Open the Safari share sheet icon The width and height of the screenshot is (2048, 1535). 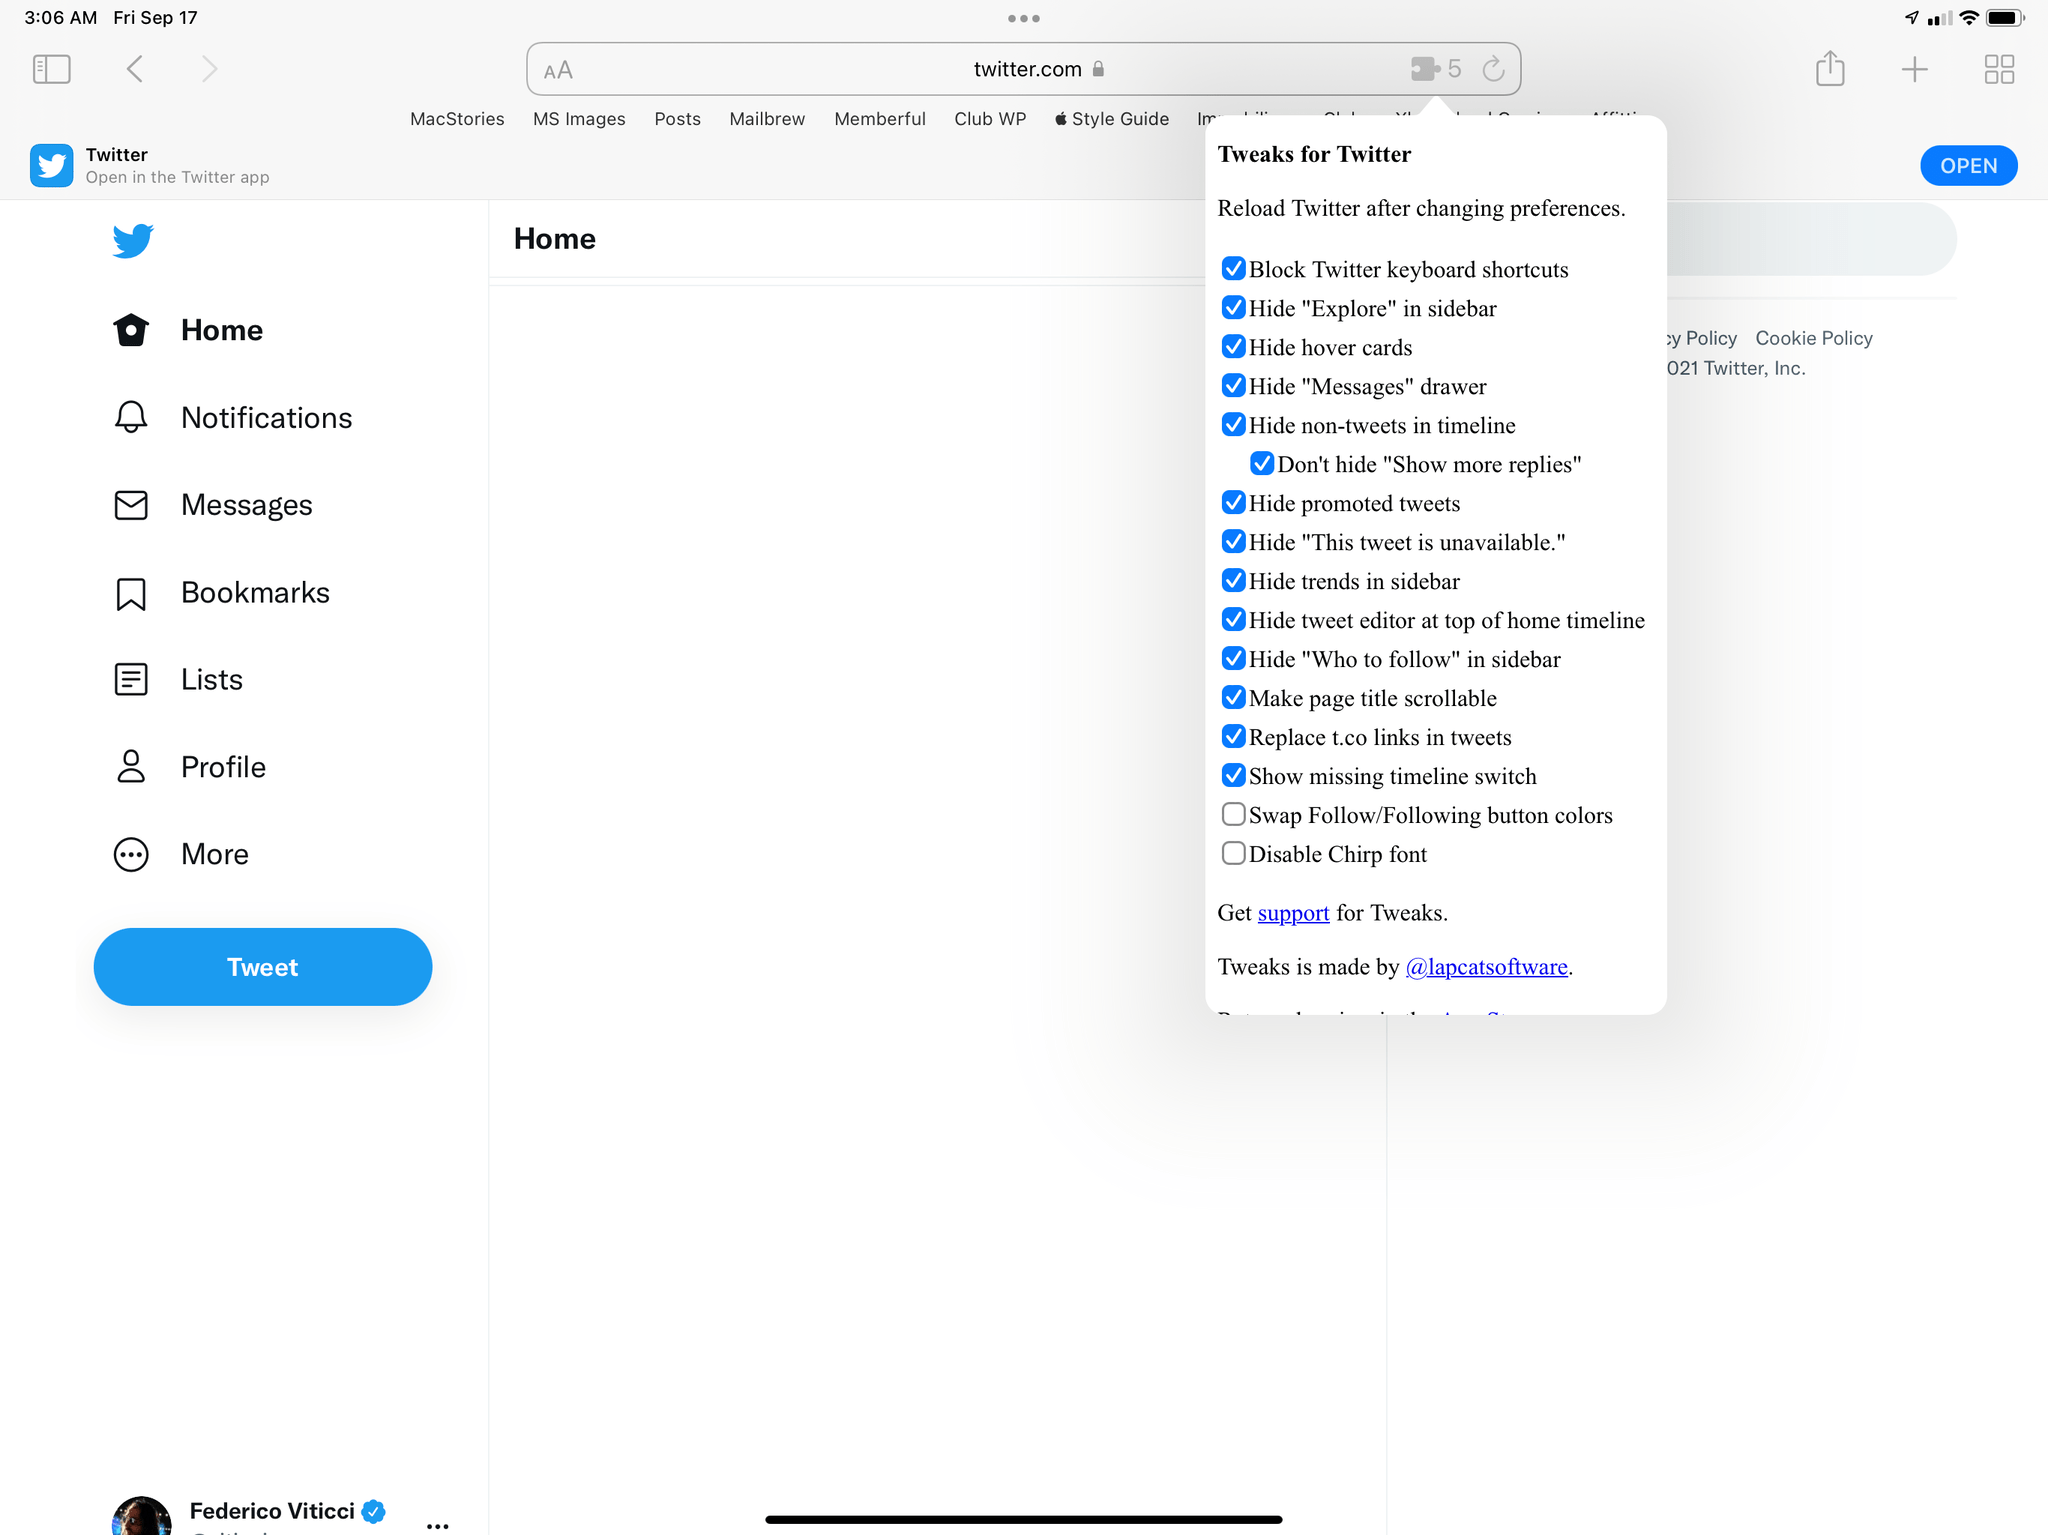pos(1830,68)
